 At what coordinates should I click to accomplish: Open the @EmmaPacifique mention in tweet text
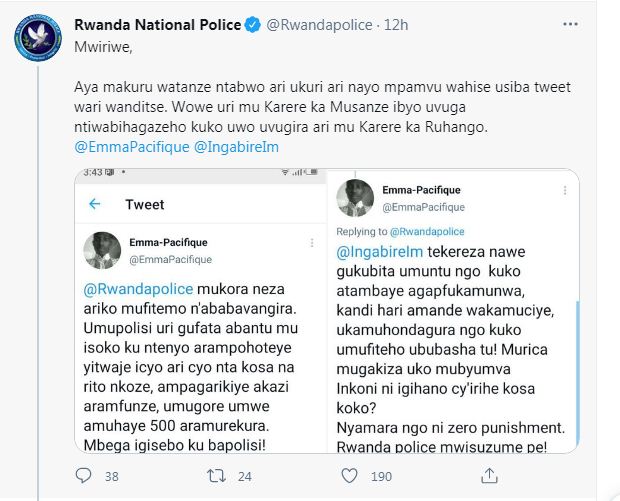(129, 148)
